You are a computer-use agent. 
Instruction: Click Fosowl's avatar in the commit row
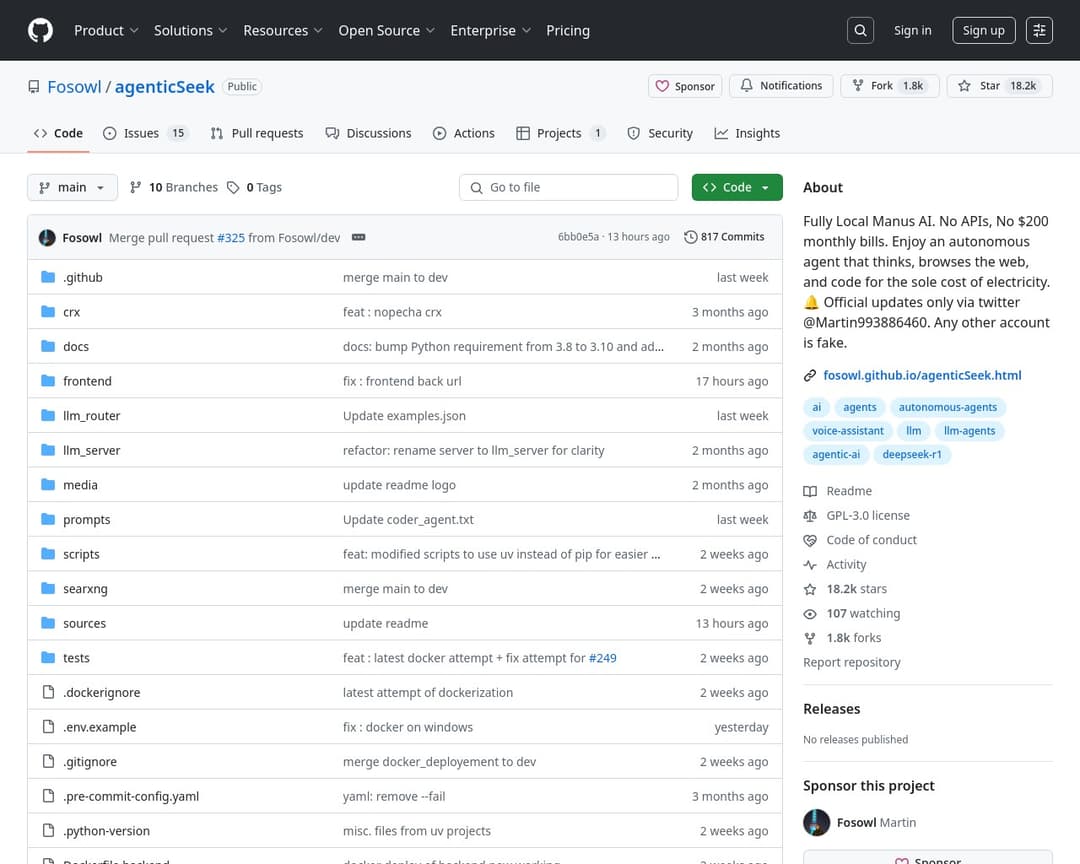point(47,238)
